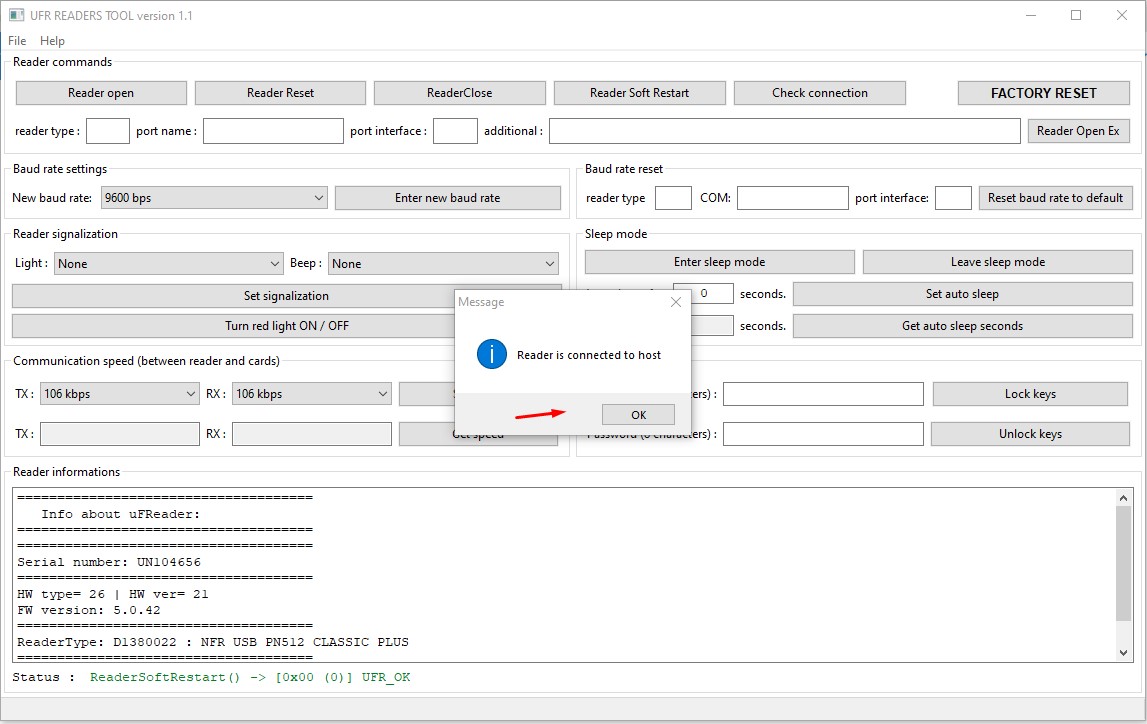This screenshot has width=1147, height=724.
Task: Click scroll up arrow in Reader informations
Action: (x=1124, y=497)
